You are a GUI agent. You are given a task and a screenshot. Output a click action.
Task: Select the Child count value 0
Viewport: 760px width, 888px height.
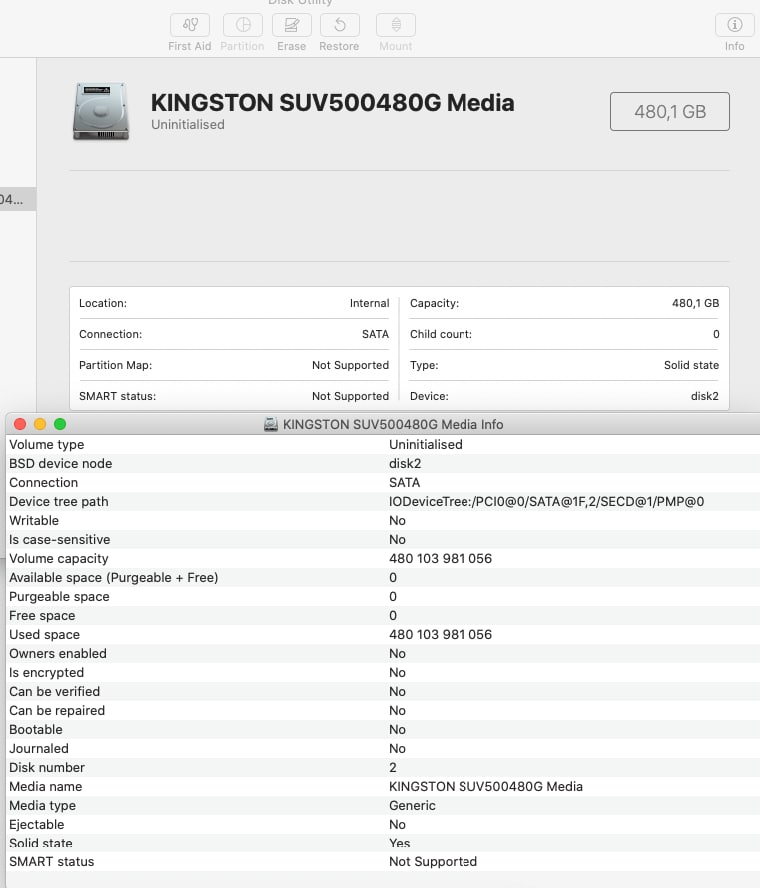pos(716,334)
